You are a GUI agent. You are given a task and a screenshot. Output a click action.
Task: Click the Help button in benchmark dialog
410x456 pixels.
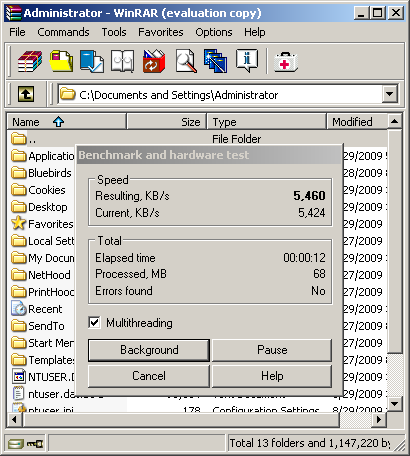[272, 376]
